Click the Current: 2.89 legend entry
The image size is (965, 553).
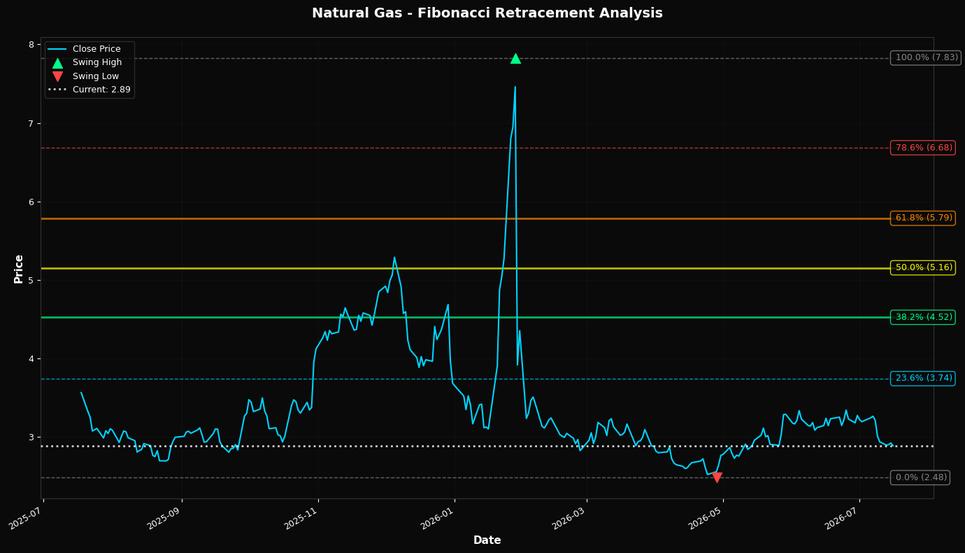coord(89,90)
